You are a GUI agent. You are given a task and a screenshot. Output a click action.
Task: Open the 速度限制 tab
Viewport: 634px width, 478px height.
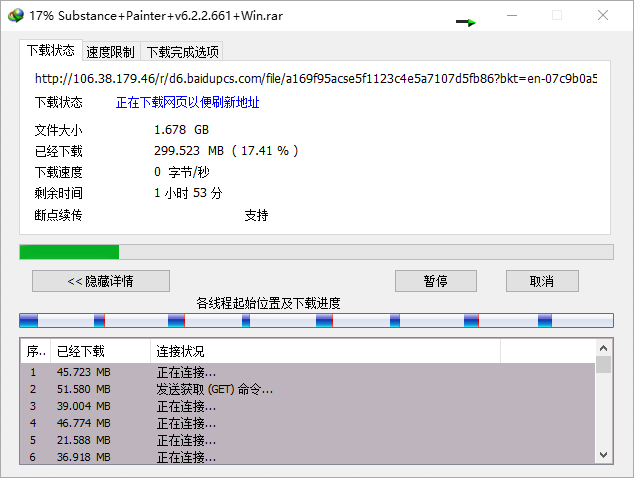[110, 52]
